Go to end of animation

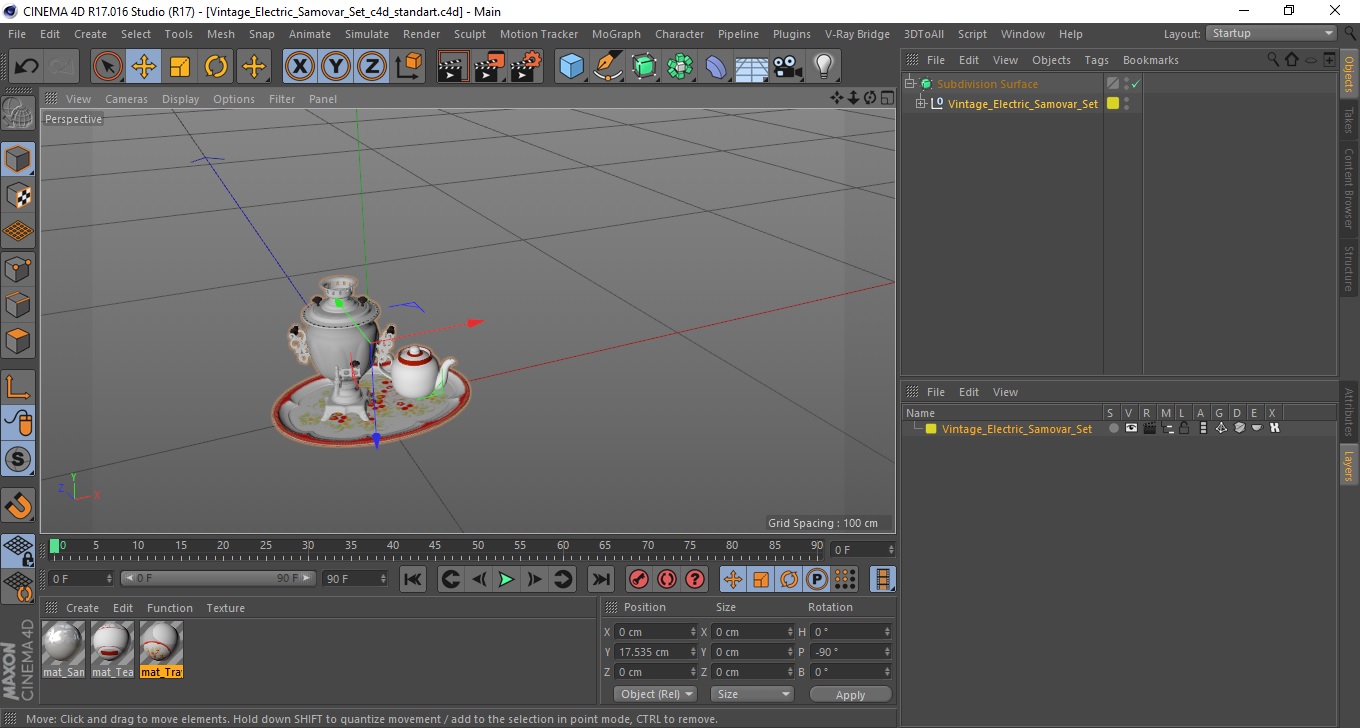(600, 579)
